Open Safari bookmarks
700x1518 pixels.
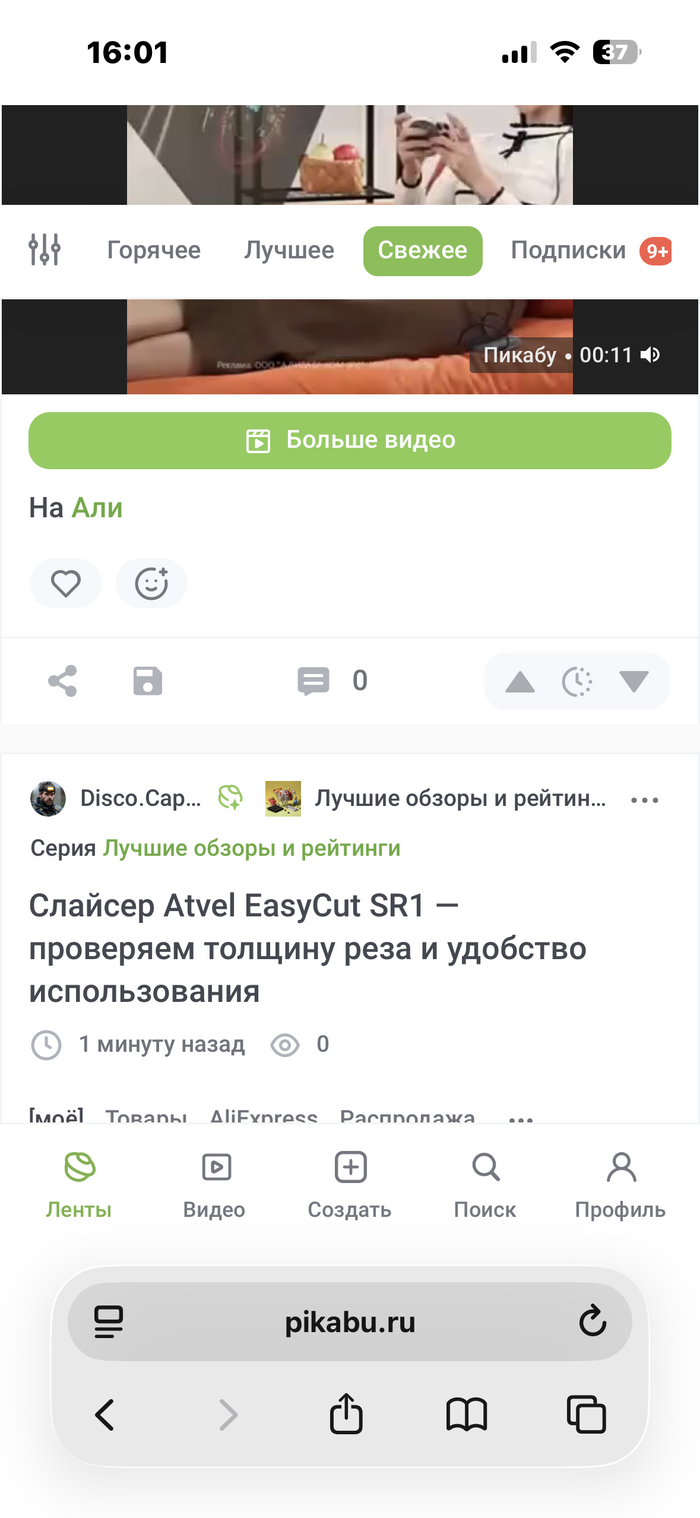tap(466, 1414)
